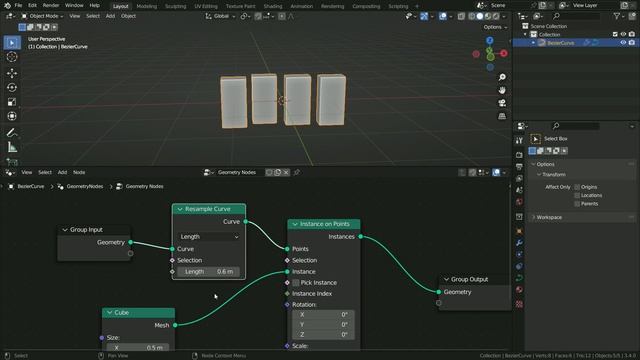Hide BezierCurve in viewport via eye icon
Image resolution: width=640 pixels, height=360 pixels.
point(623,42)
